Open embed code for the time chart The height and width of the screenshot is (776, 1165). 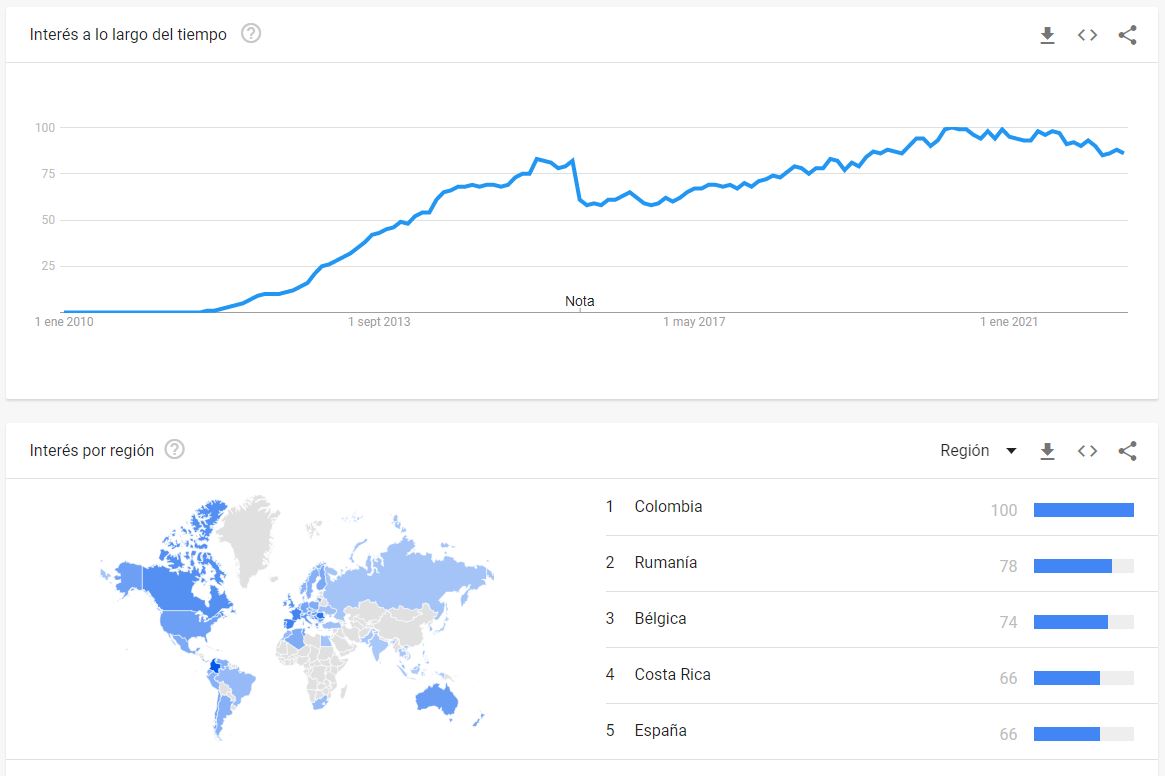(1087, 35)
